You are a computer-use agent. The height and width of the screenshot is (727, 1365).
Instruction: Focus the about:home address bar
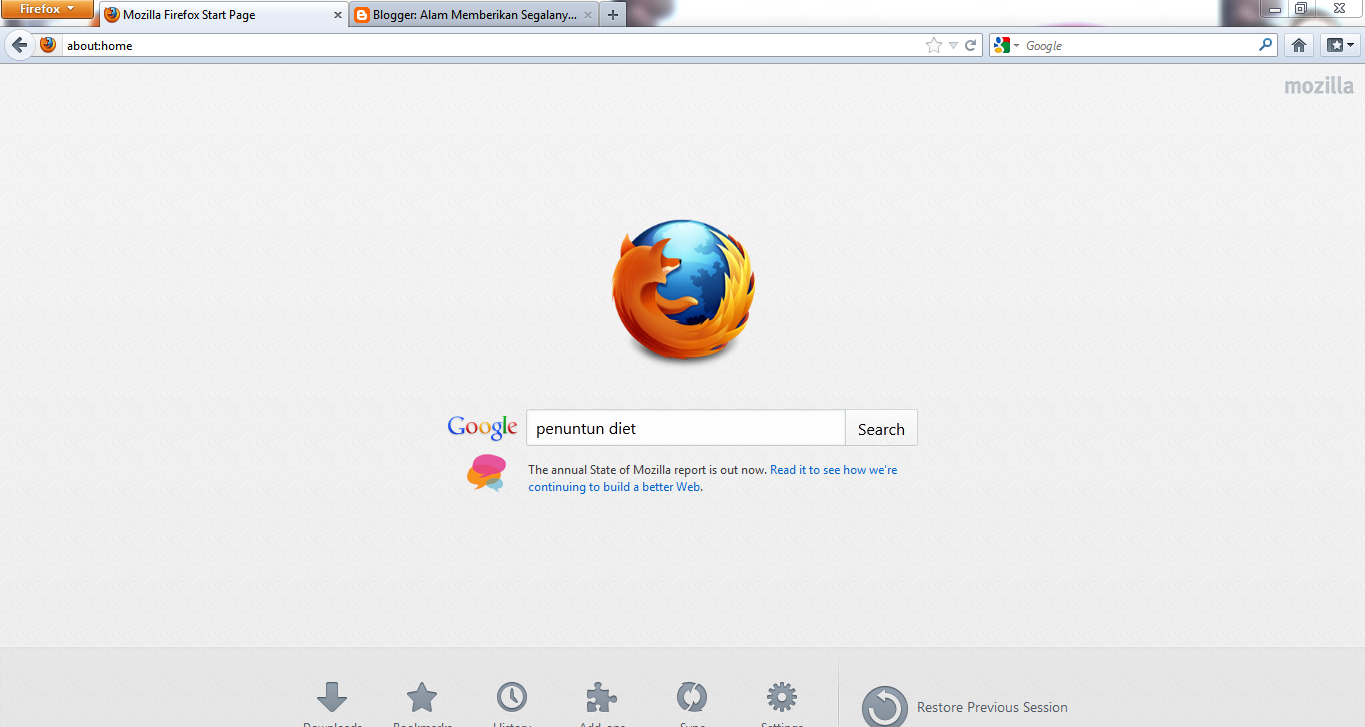pyautogui.click(x=492, y=45)
